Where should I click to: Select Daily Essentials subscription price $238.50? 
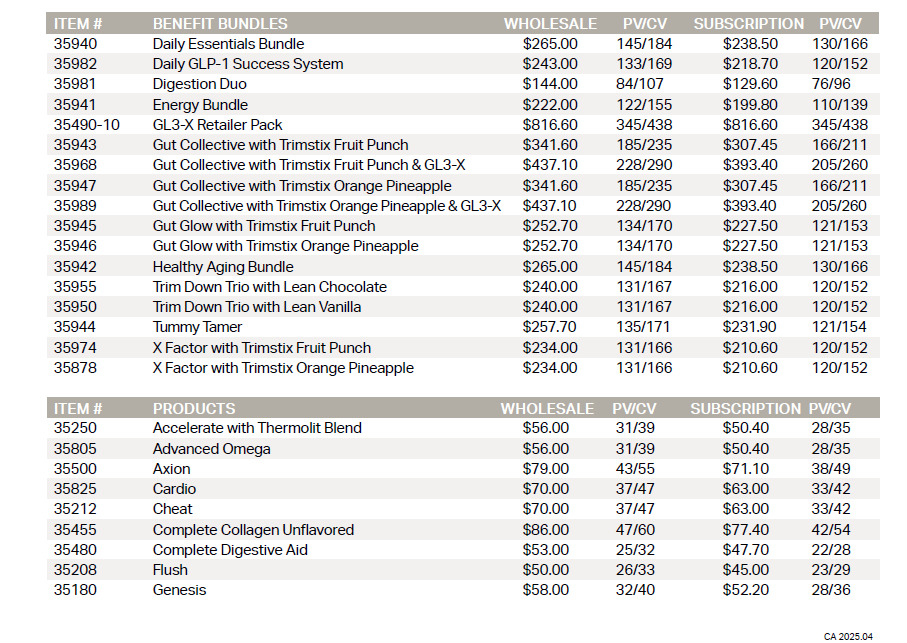click(x=749, y=44)
